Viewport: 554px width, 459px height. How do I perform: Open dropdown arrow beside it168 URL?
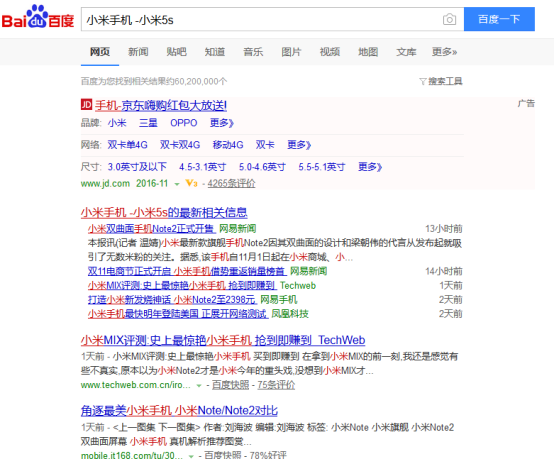click(x=191, y=456)
